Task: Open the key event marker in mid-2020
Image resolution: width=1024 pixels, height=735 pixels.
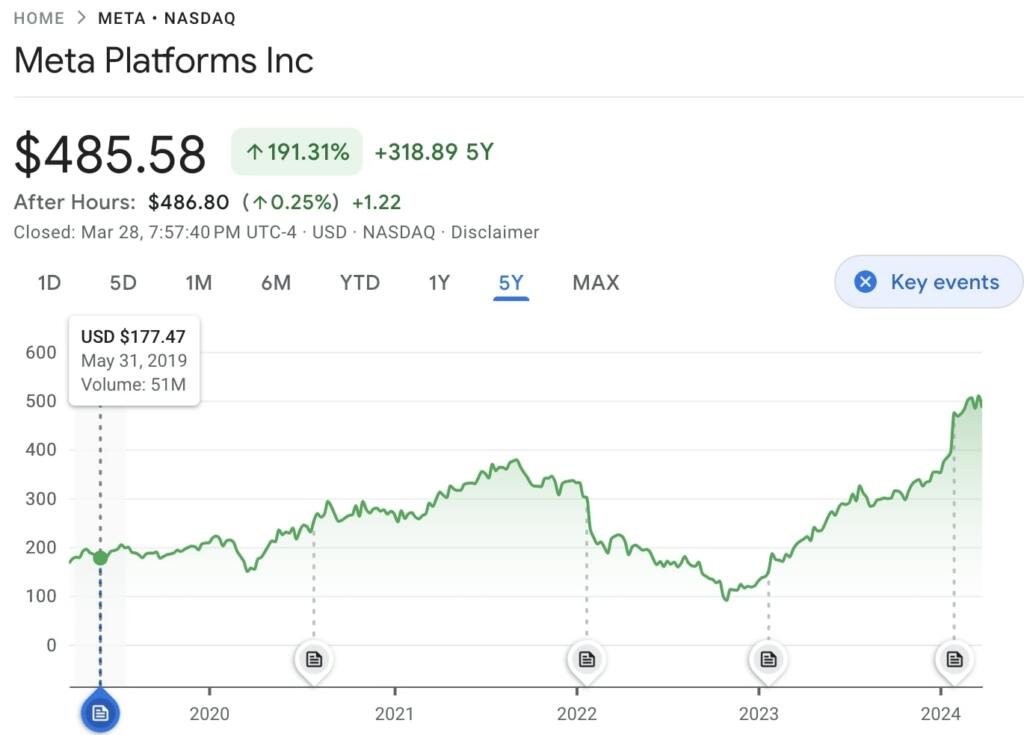Action: pyautogui.click(x=314, y=659)
